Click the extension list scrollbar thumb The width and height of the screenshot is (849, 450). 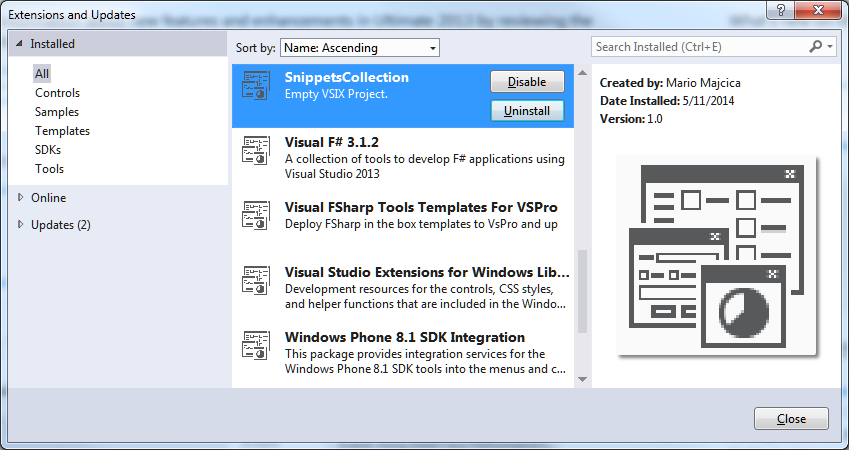click(583, 291)
